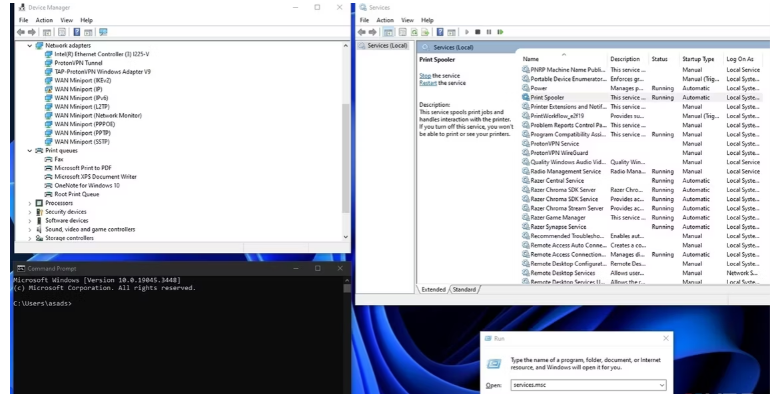Image resolution: width=772 pixels, height=394 pixels.
Task: Sort services by Status column header
Action: pyautogui.click(x=664, y=59)
